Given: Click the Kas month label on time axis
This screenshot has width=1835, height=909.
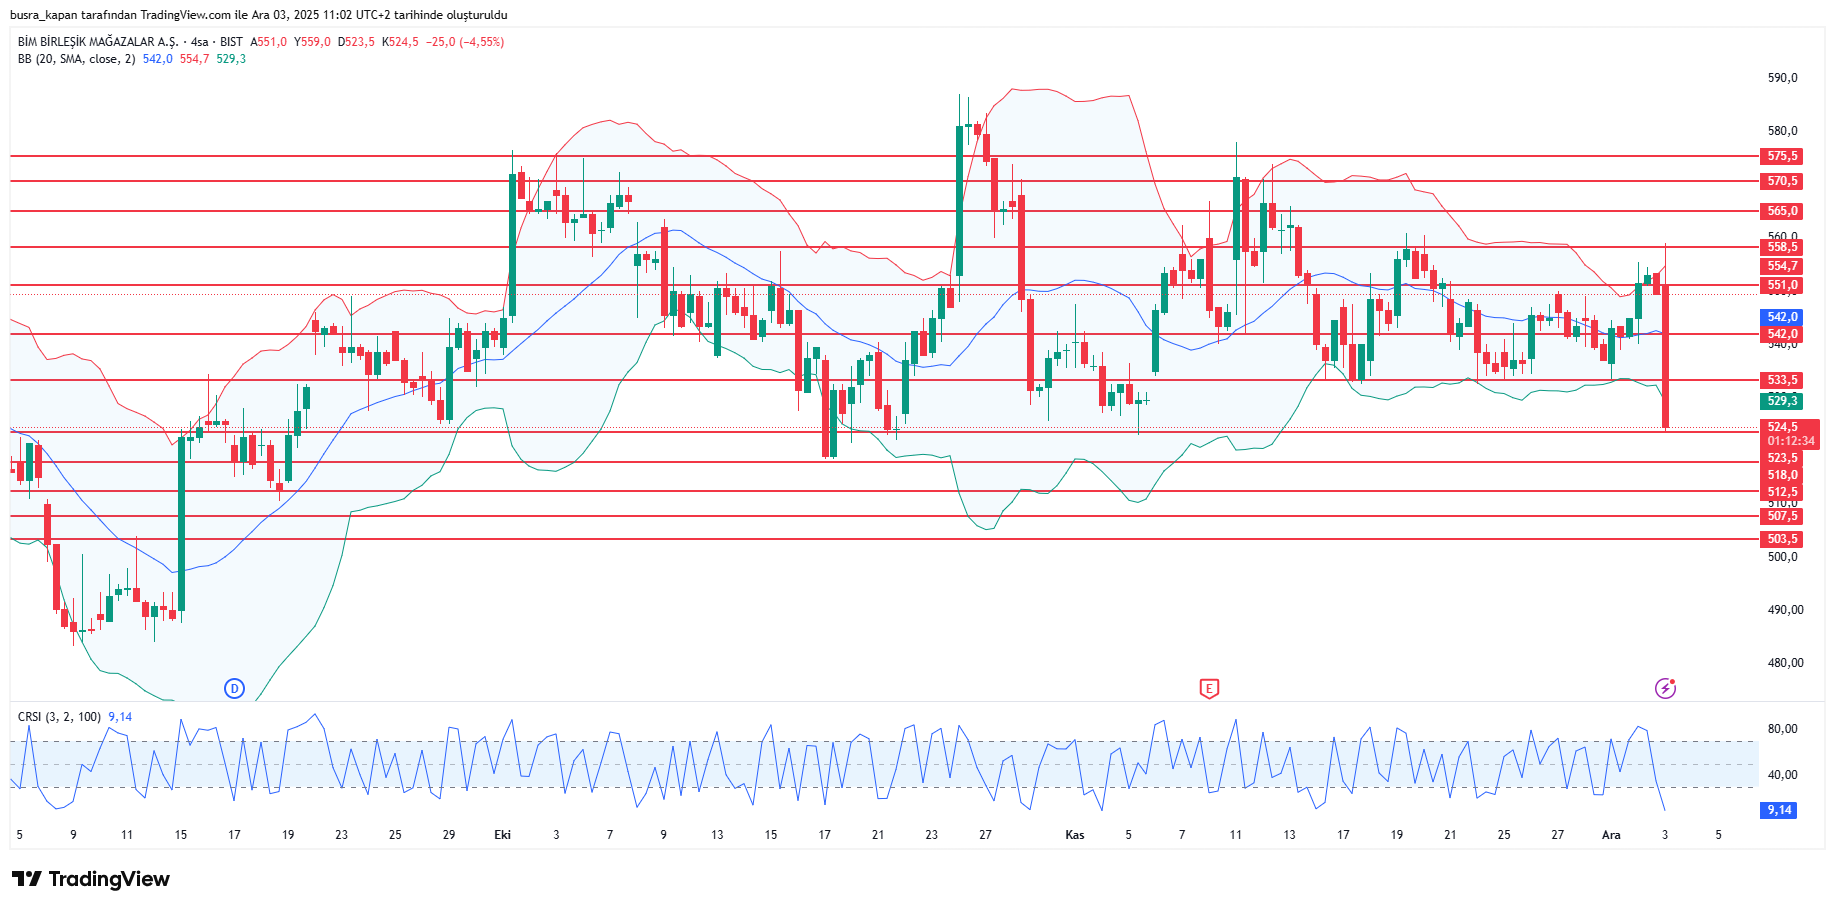Looking at the screenshot, I should coord(1075,835).
